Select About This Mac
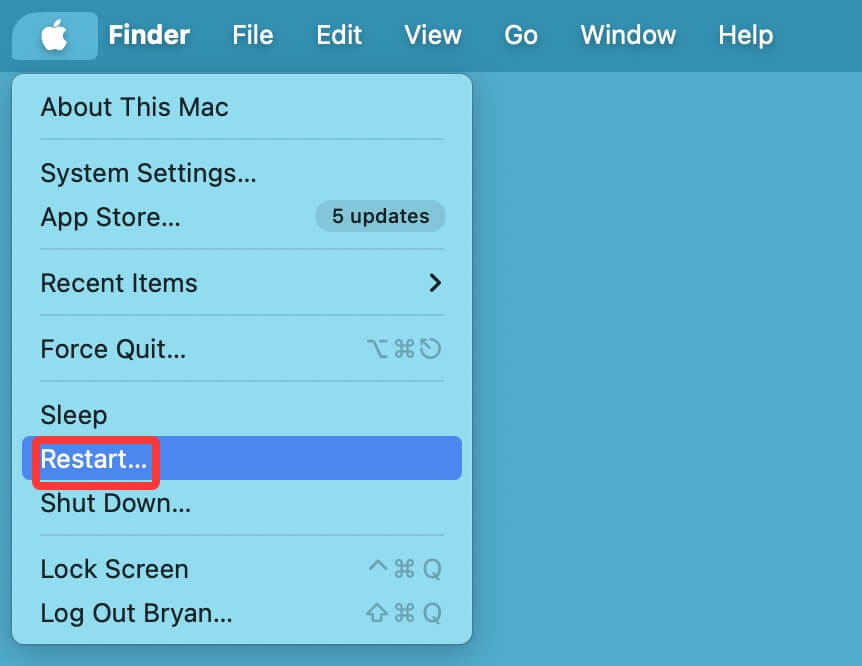Viewport: 862px width, 666px height. point(134,107)
